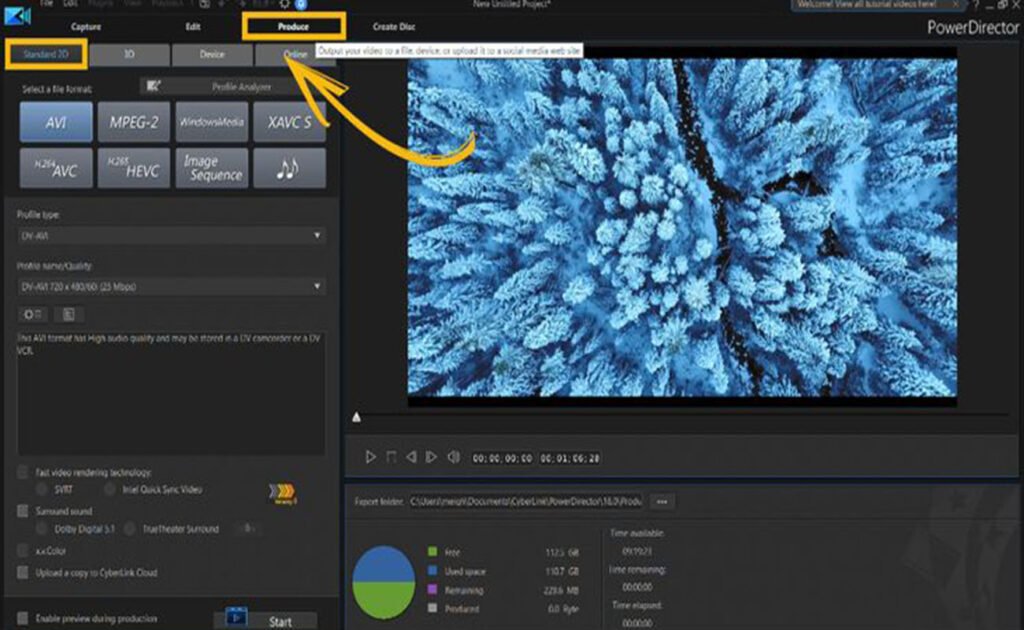Select the WindowsMedia file format
This screenshot has height=630, width=1024.
pos(212,121)
